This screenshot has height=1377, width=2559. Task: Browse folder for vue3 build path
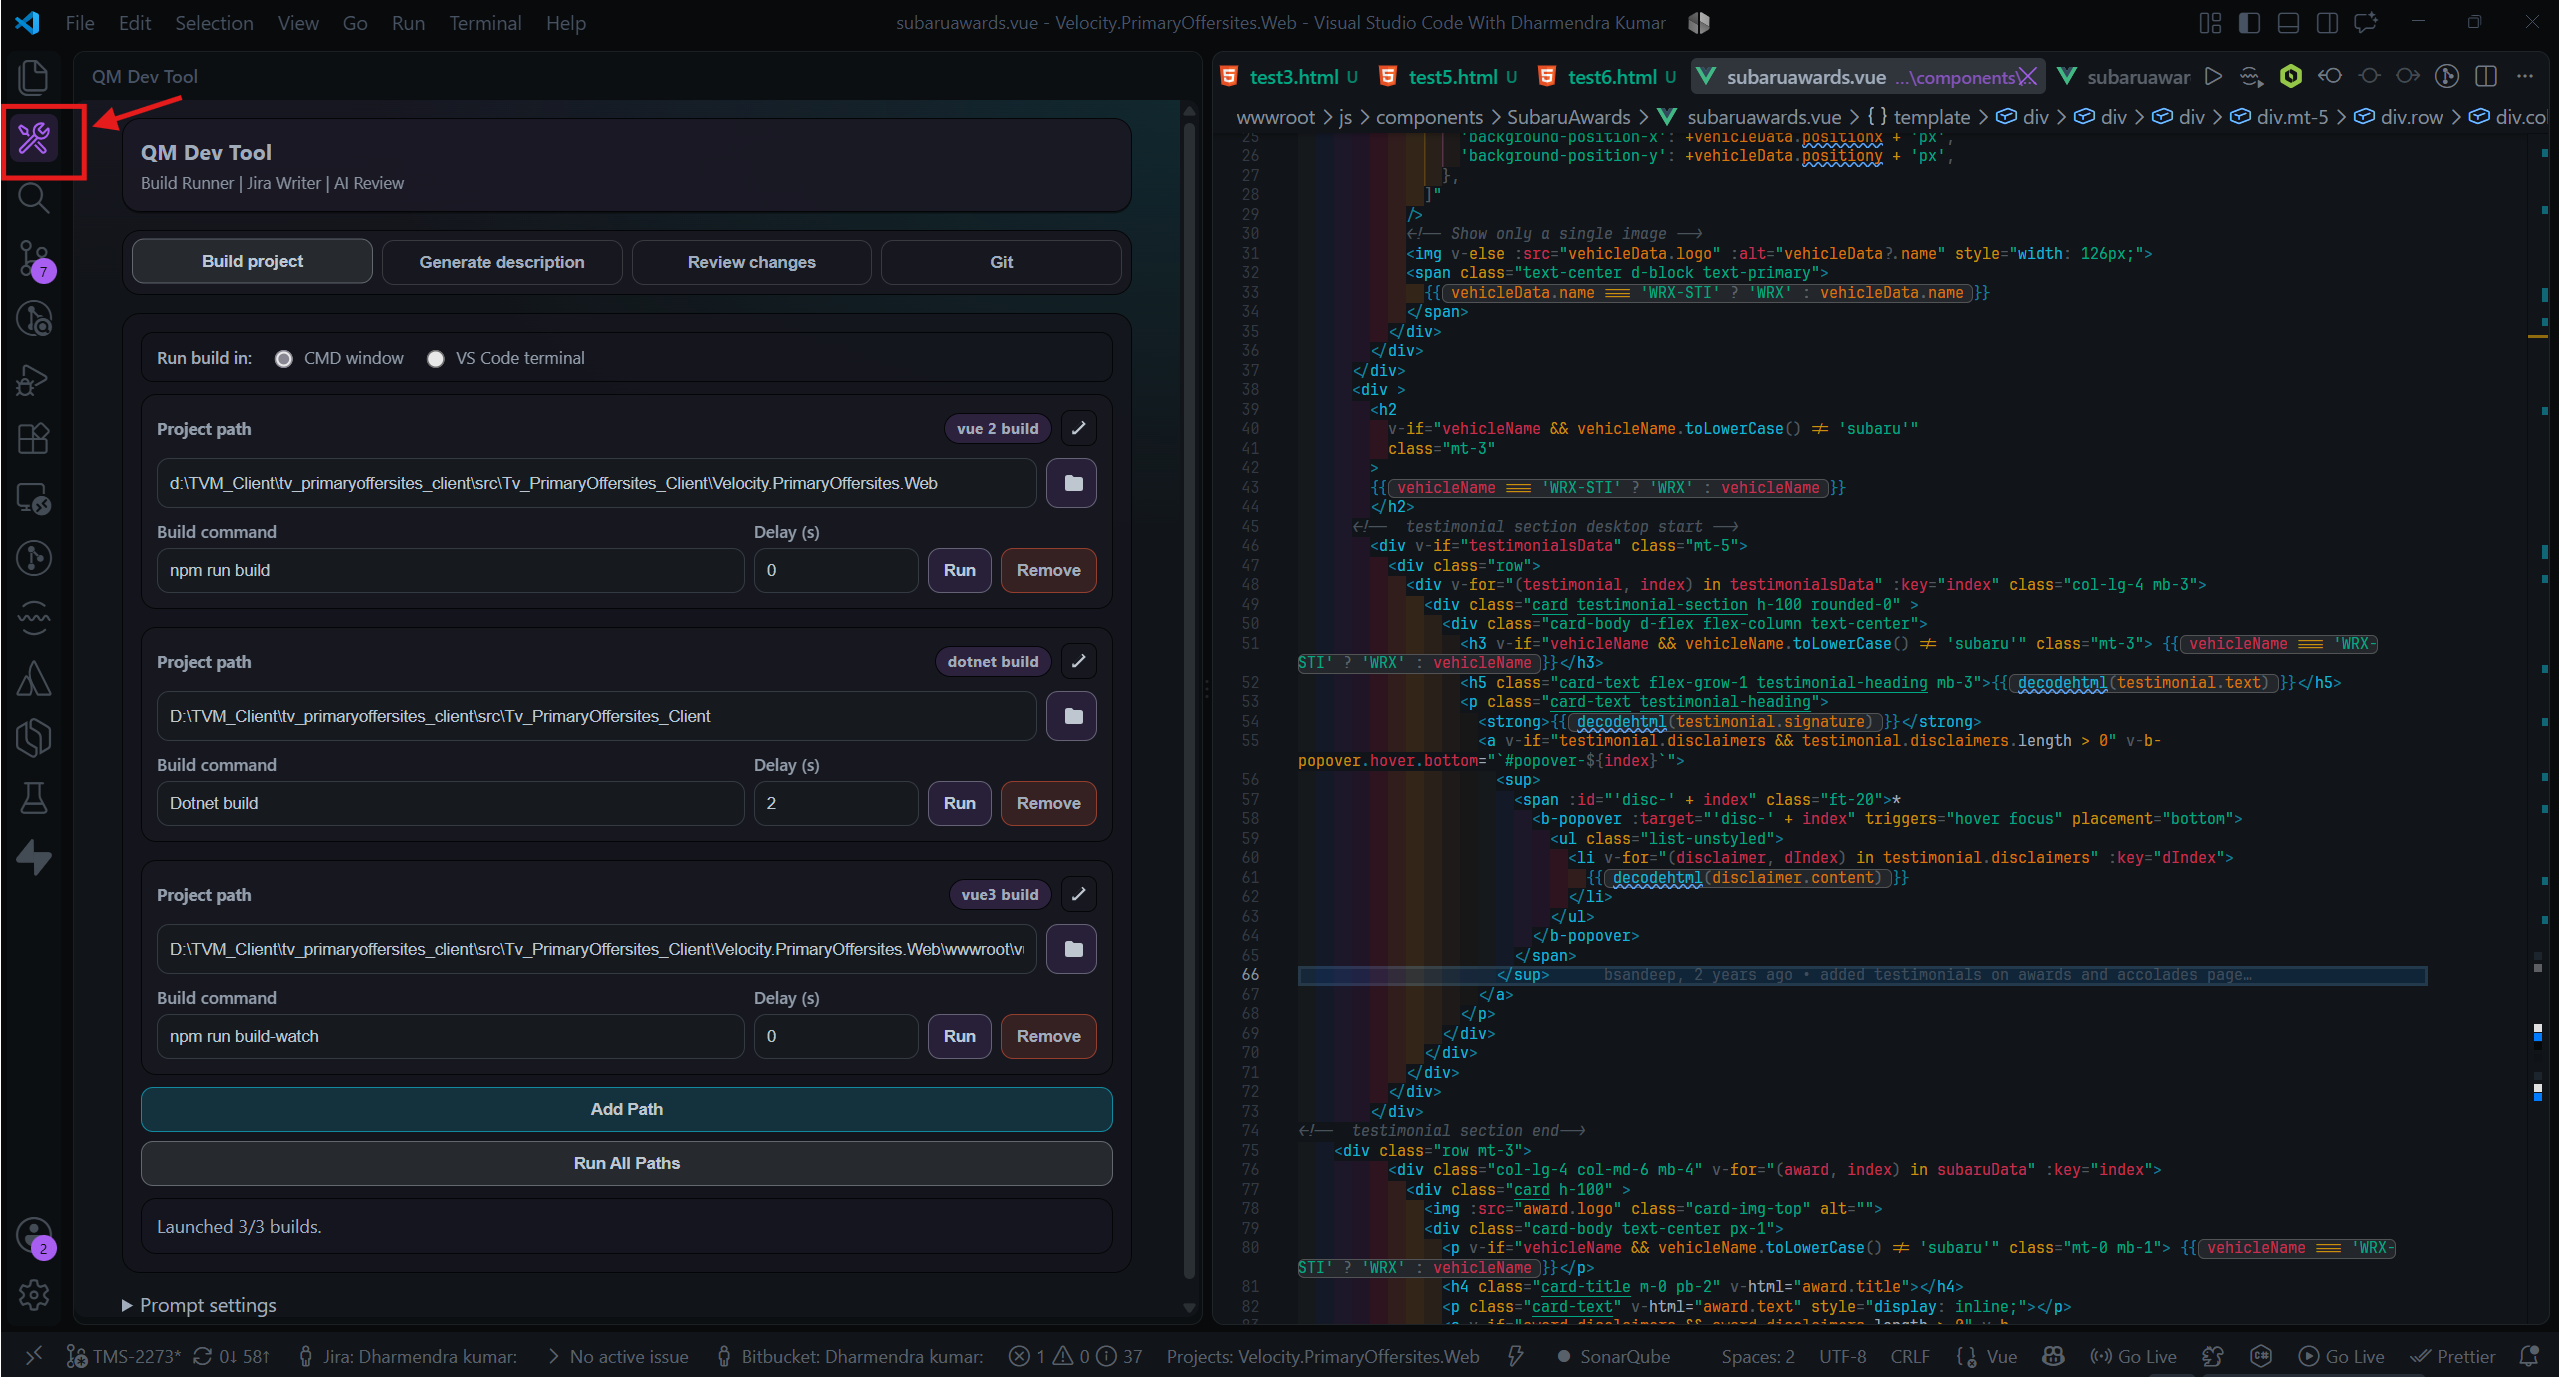(x=1072, y=949)
